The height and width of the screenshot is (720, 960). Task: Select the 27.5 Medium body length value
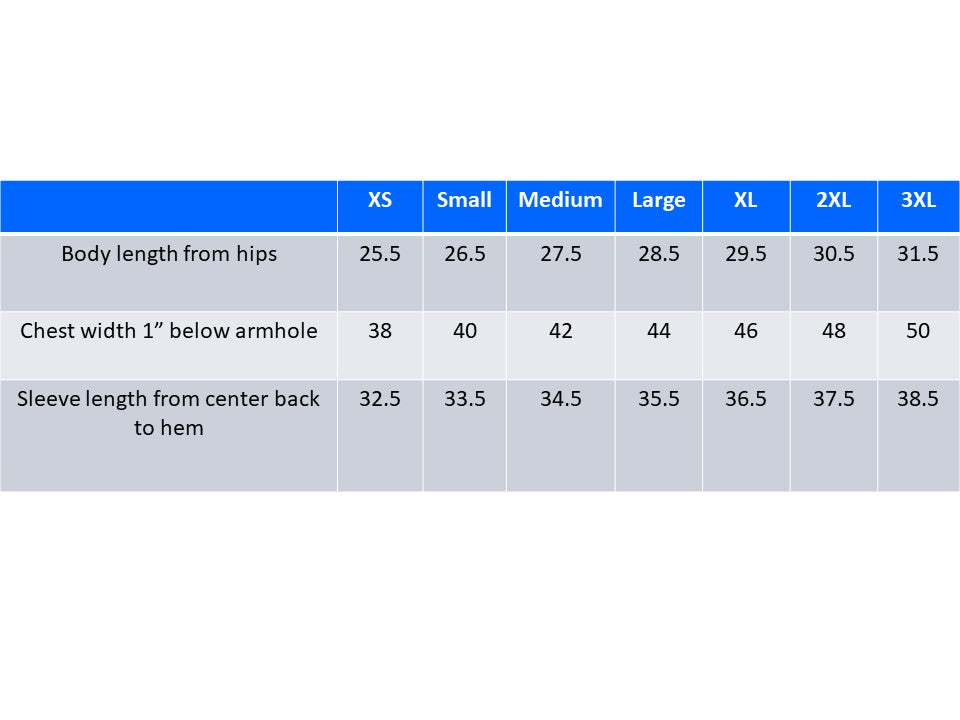[x=560, y=254]
